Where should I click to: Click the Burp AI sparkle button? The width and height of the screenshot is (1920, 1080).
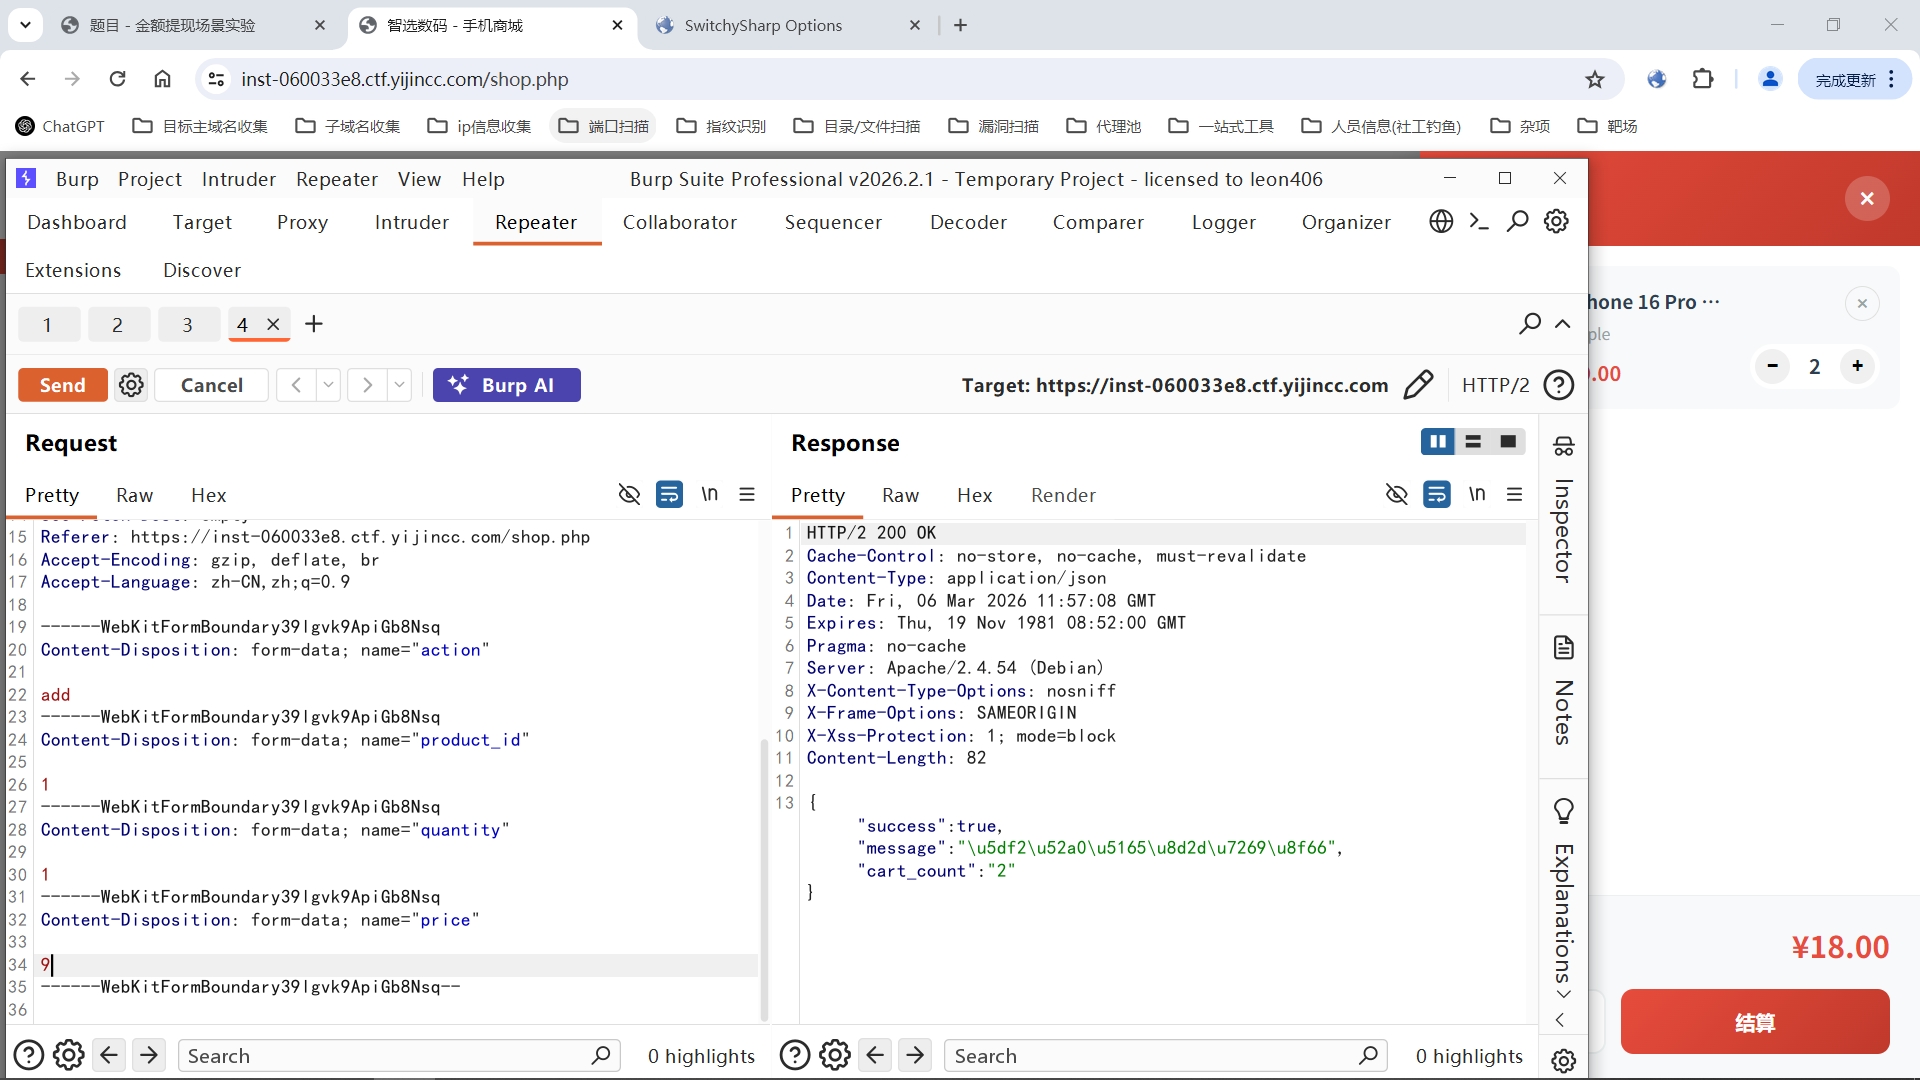pos(506,385)
